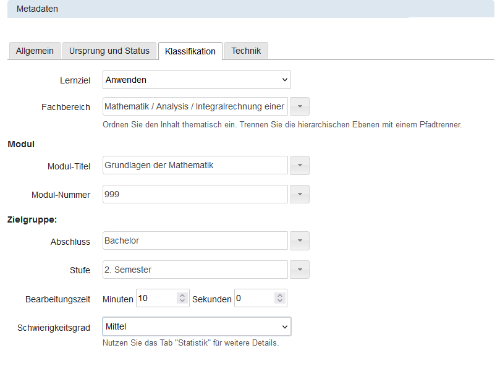The image size is (500, 366).
Task: Switch to the Allgemein tab
Action: point(35,51)
